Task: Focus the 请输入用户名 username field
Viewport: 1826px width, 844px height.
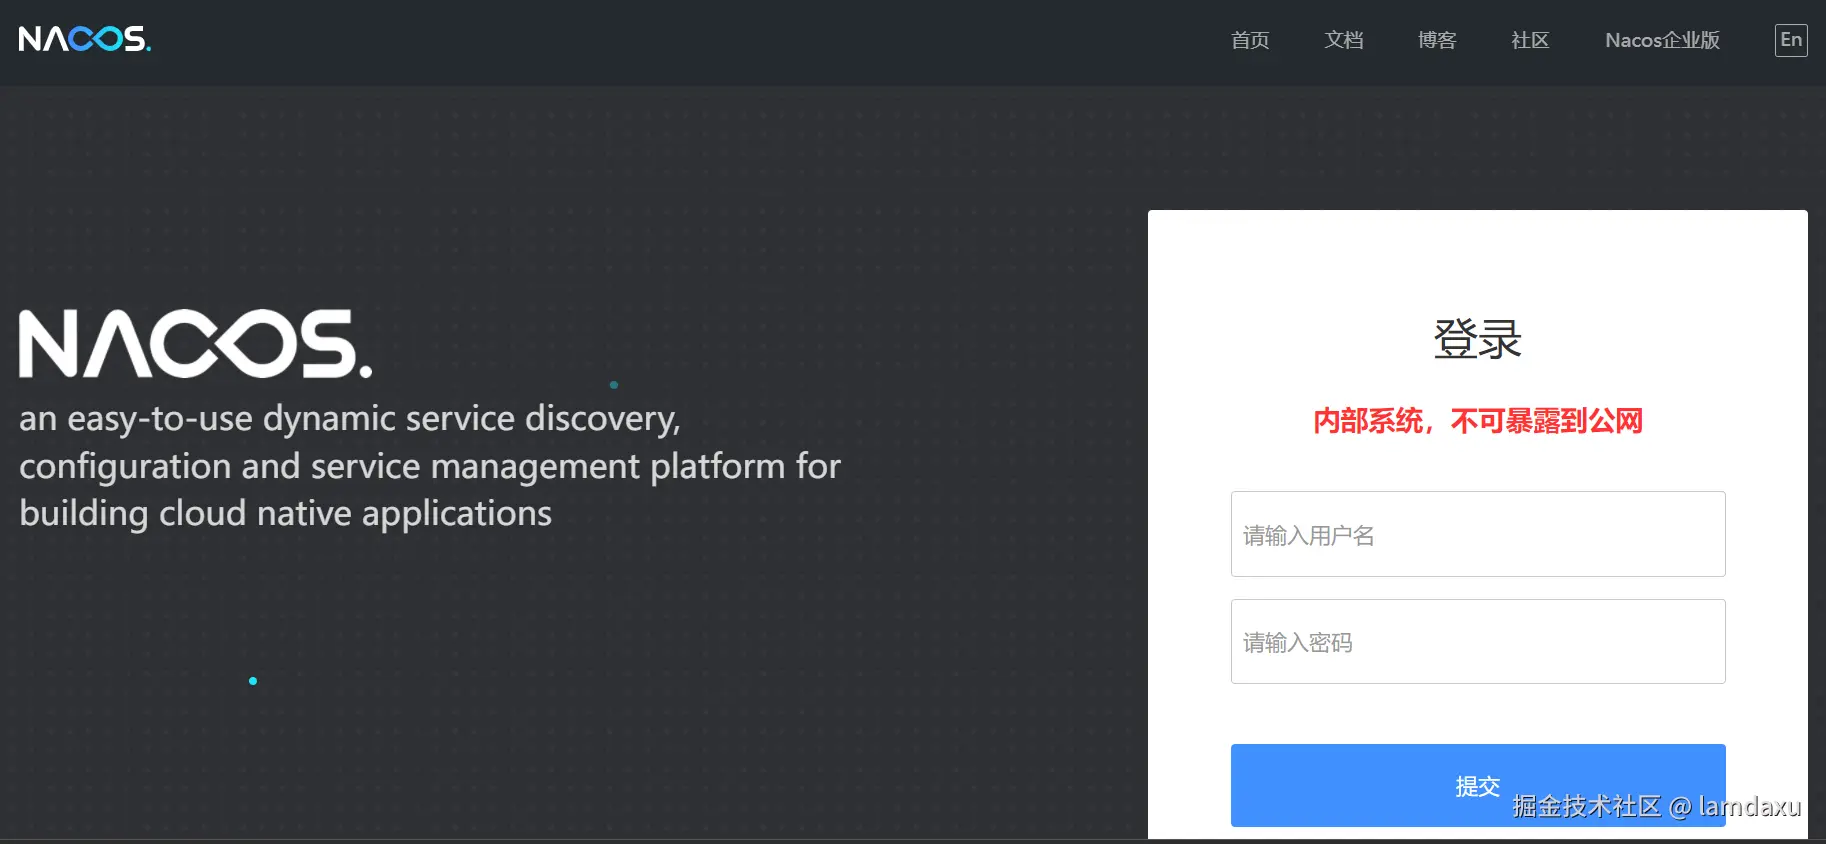Action: click(1478, 534)
